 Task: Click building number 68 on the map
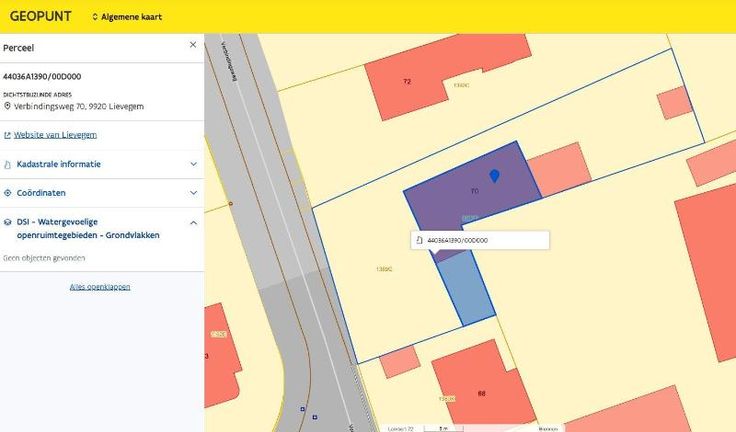point(481,393)
